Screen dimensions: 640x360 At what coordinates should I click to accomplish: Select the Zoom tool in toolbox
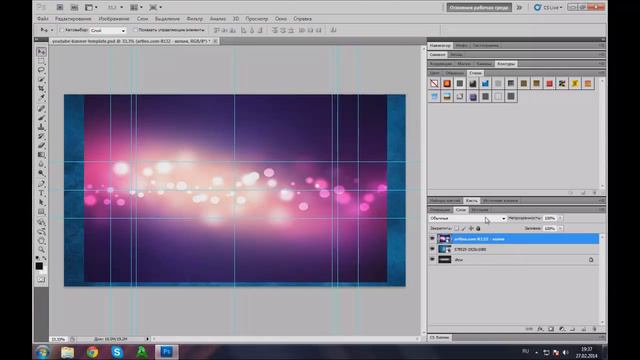click(x=41, y=249)
